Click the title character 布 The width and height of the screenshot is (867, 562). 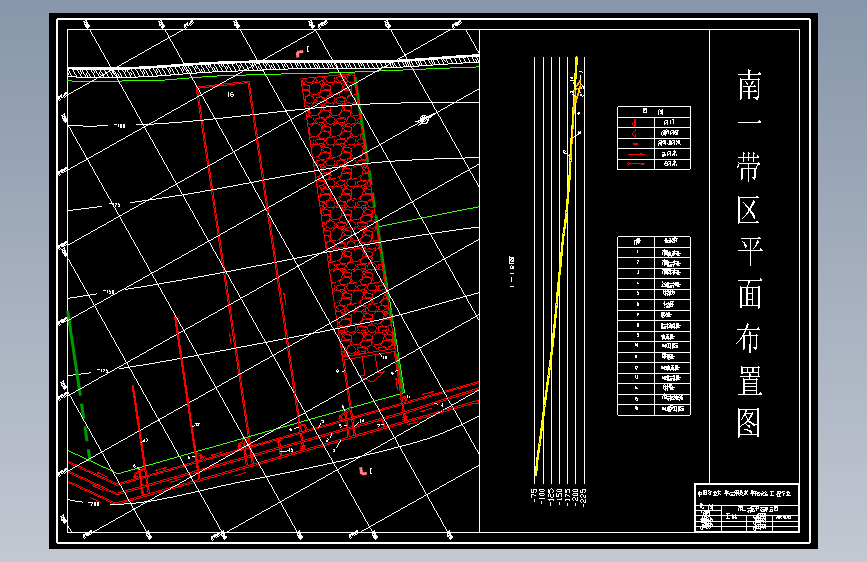tap(749, 337)
